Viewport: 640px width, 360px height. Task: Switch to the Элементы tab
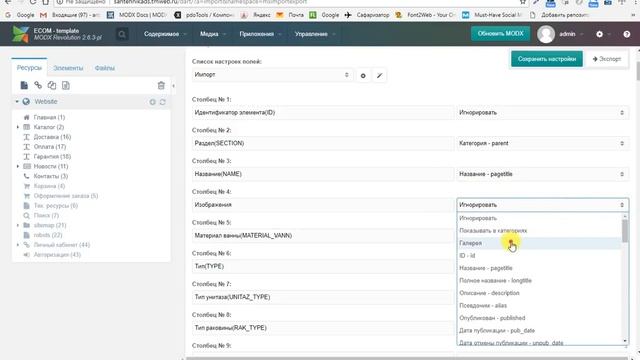[x=68, y=68]
